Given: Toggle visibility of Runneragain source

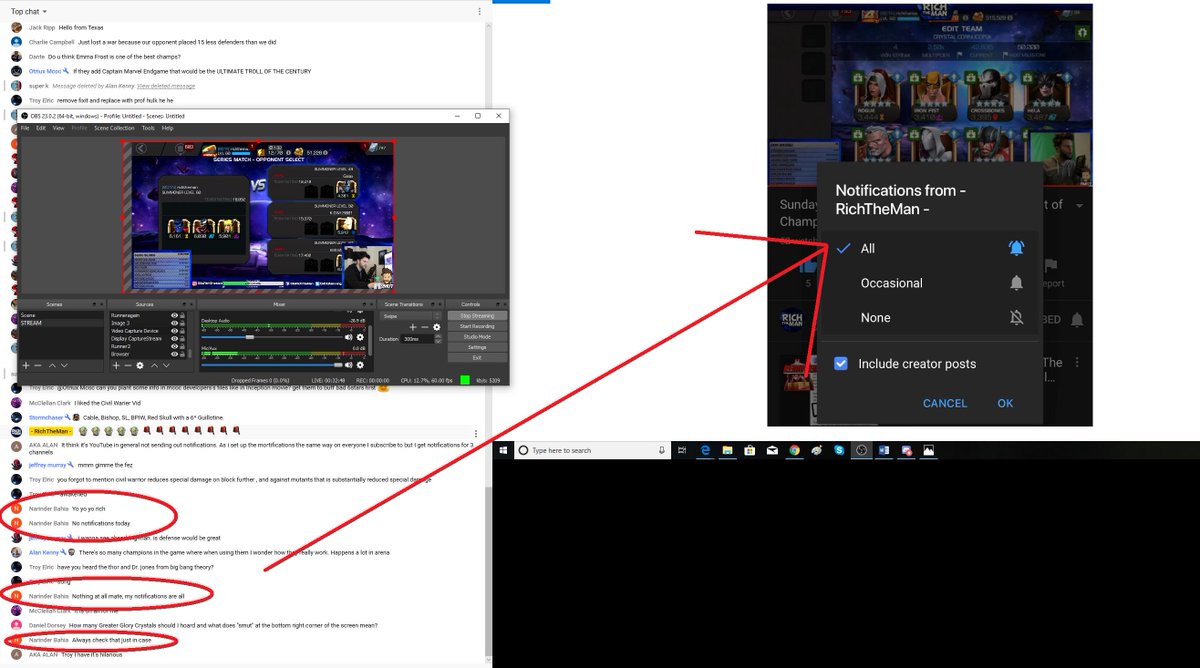Looking at the screenshot, I should (174, 315).
